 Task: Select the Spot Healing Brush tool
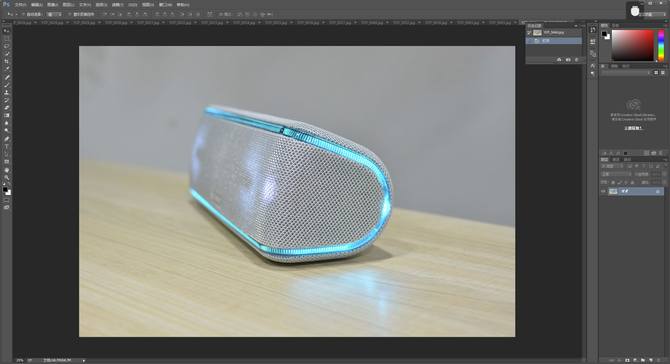point(6,77)
